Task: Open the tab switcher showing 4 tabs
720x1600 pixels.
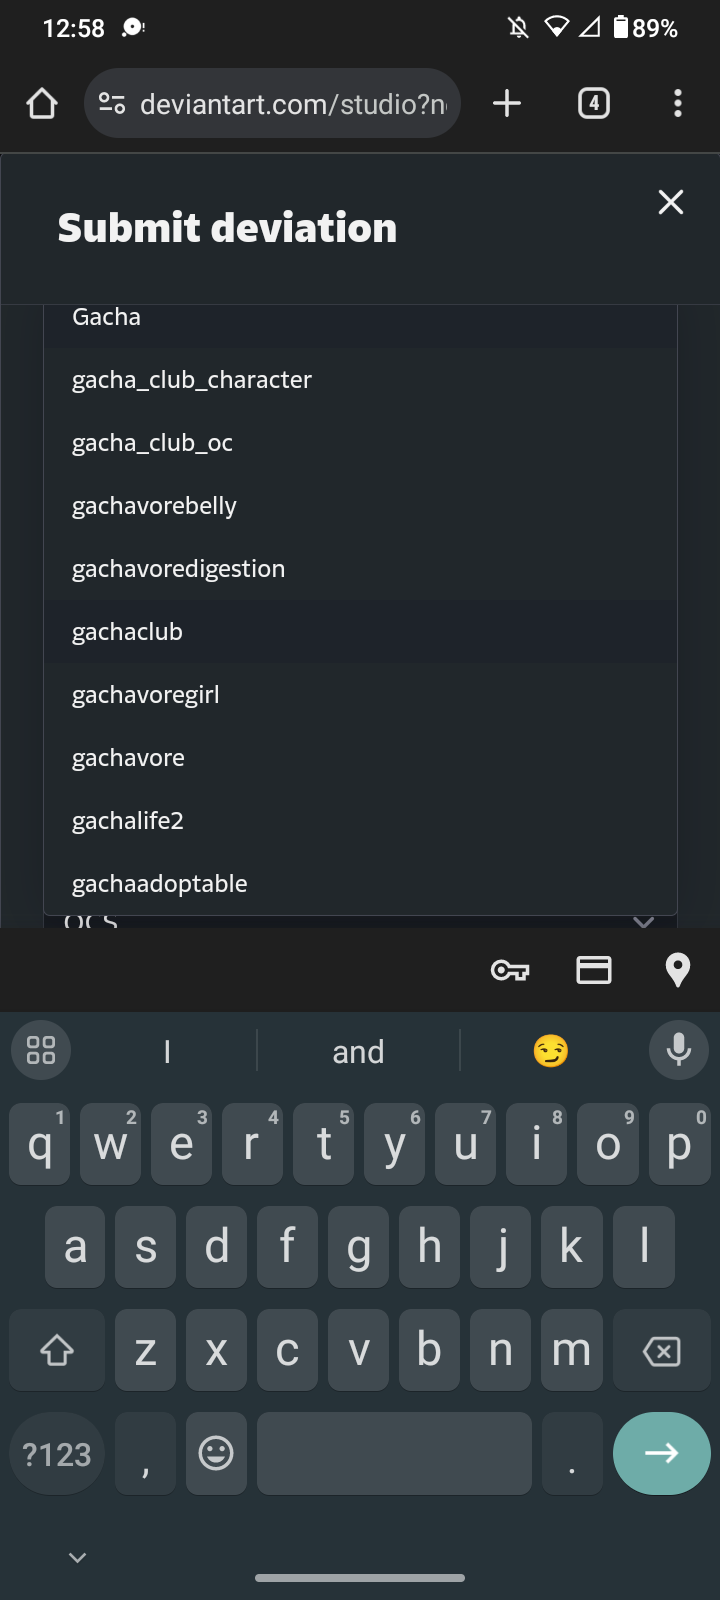Action: (x=594, y=103)
